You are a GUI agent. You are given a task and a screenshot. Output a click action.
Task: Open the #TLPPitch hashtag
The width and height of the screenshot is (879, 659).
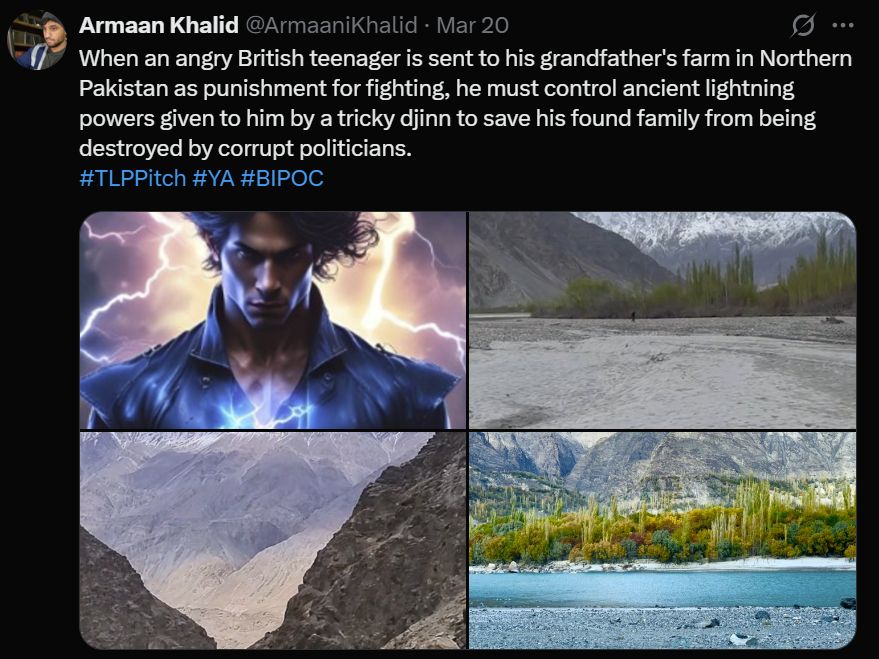132,178
